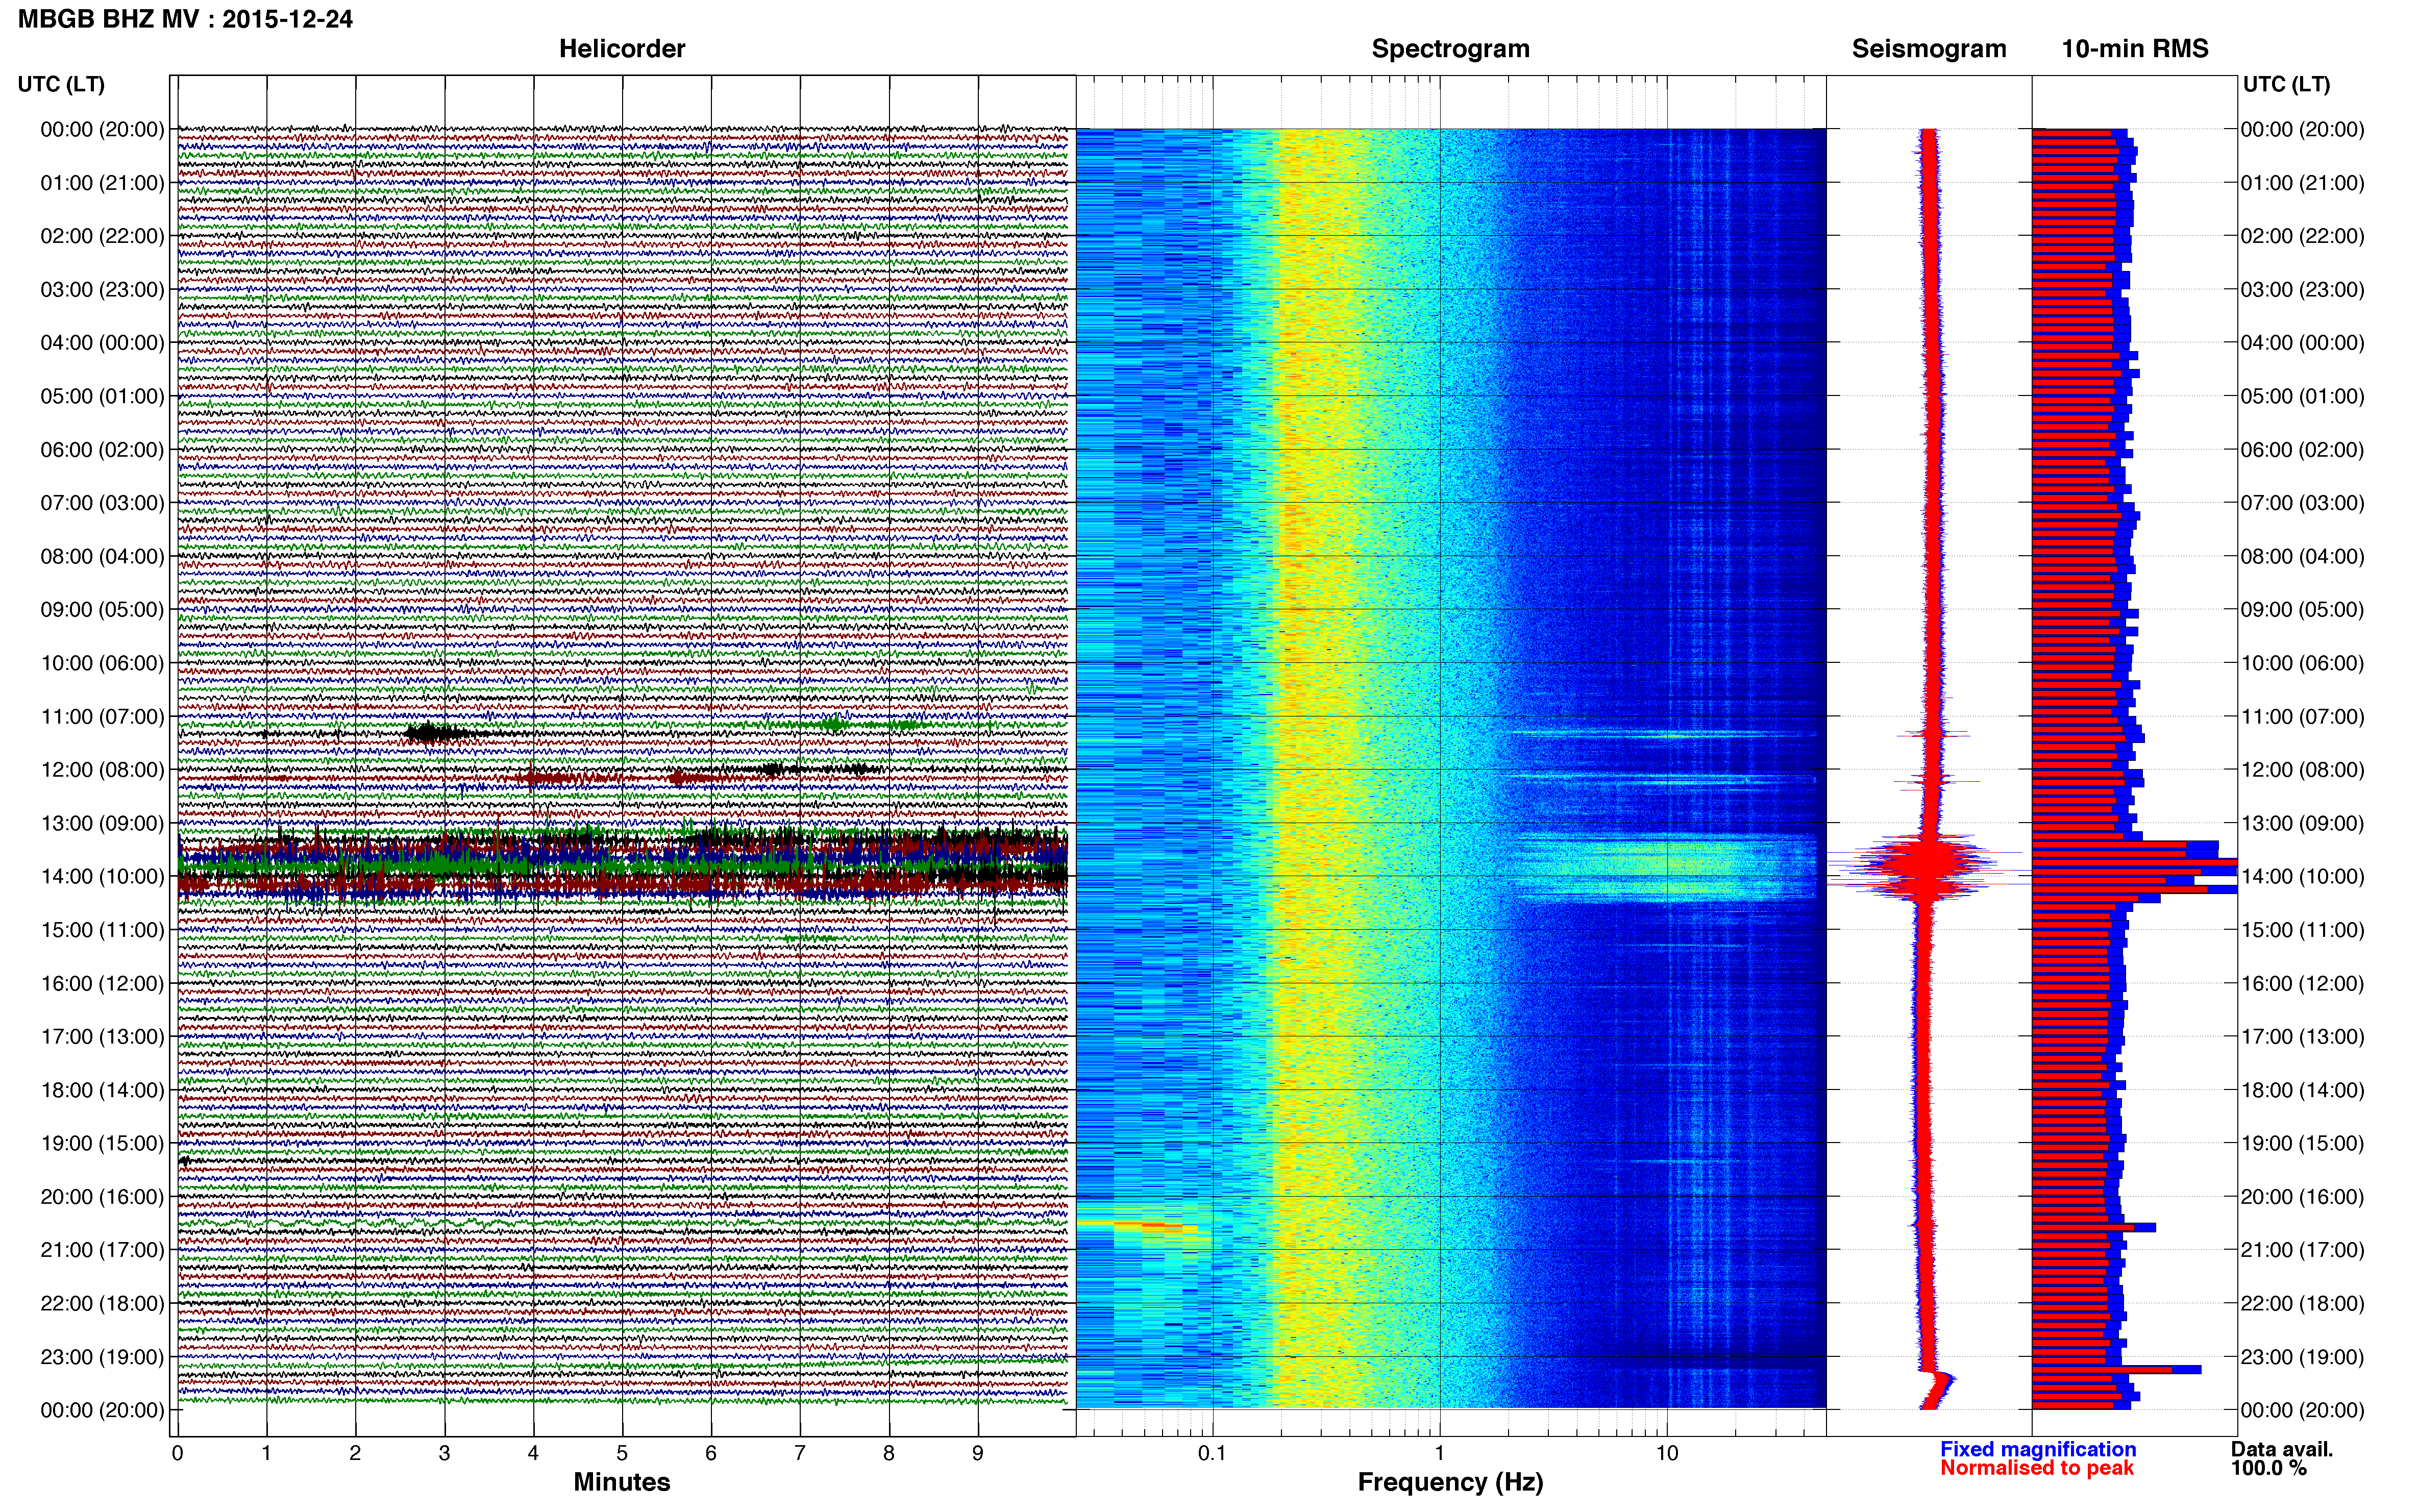This screenshot has width=2419, height=1512.
Task: Click the '0.1' tick on the Frequency axis
Action: pyautogui.click(x=1212, y=1453)
